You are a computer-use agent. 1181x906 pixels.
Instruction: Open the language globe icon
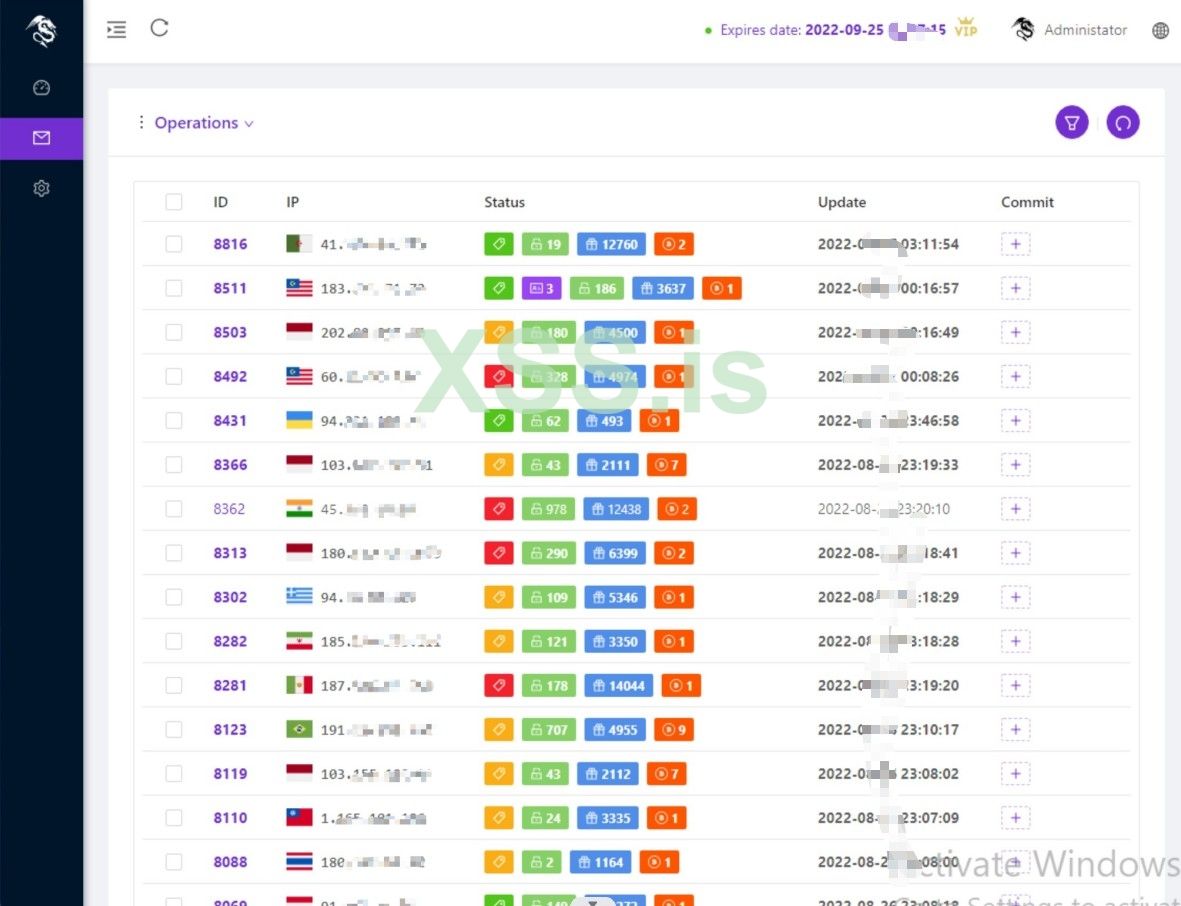pyautogui.click(x=1161, y=30)
